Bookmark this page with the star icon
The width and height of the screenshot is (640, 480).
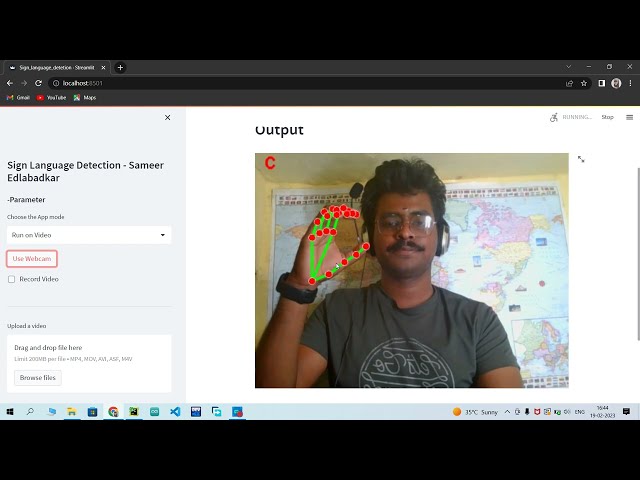tap(584, 83)
